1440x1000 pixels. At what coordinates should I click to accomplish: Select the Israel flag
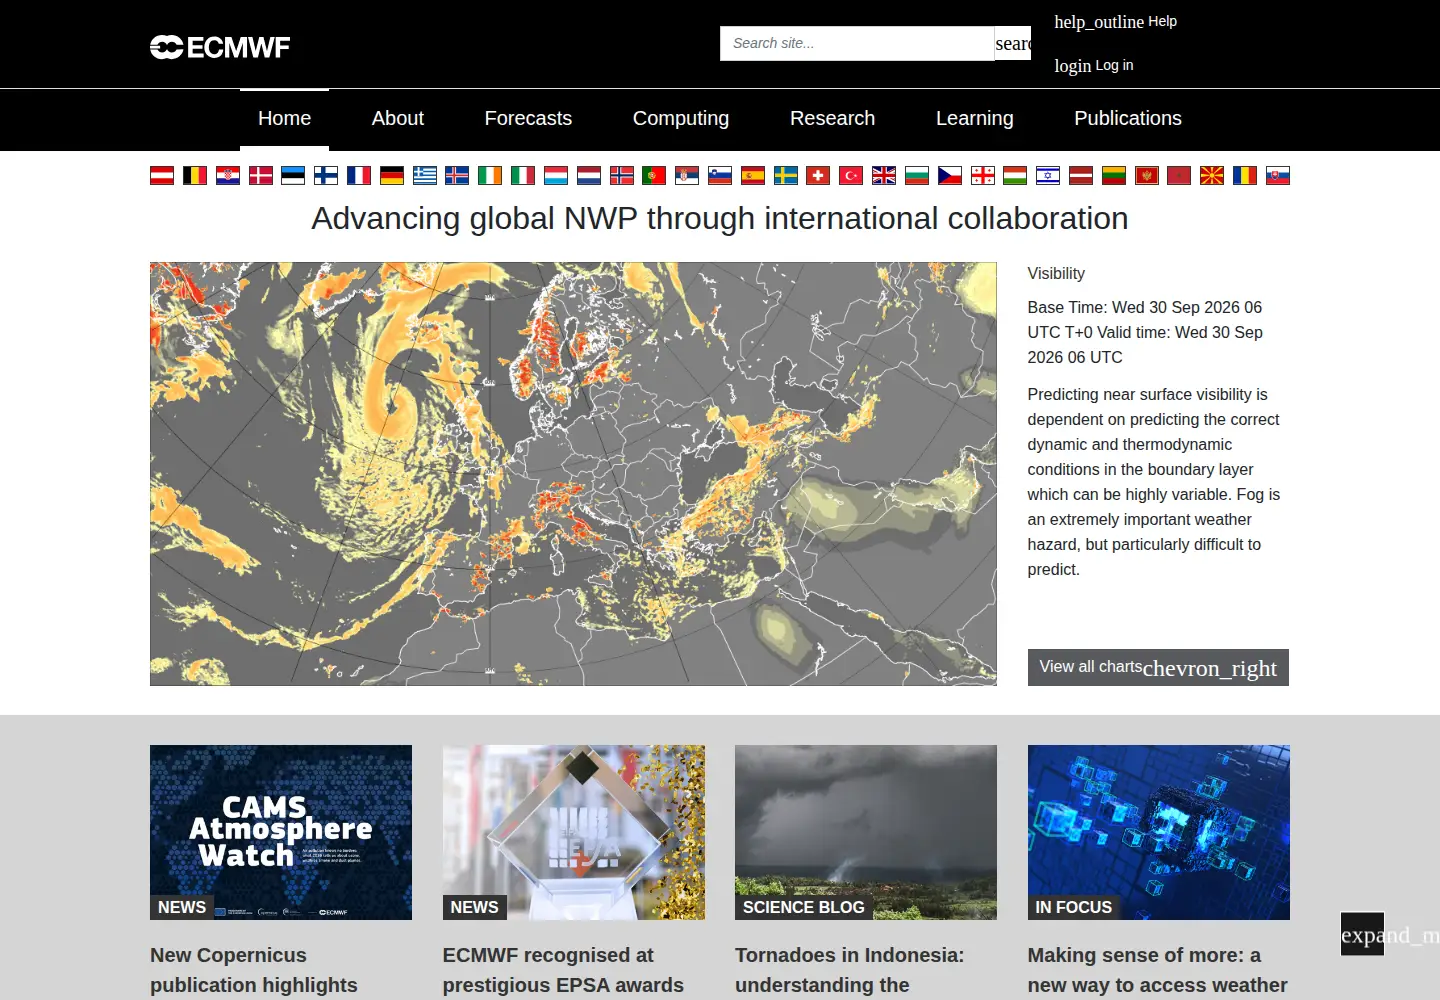(x=1048, y=176)
